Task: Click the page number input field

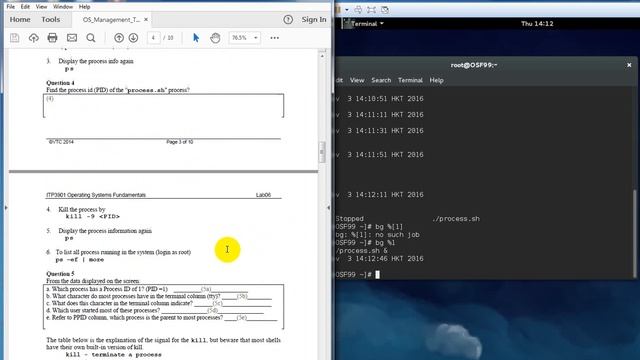Action: click(153, 38)
